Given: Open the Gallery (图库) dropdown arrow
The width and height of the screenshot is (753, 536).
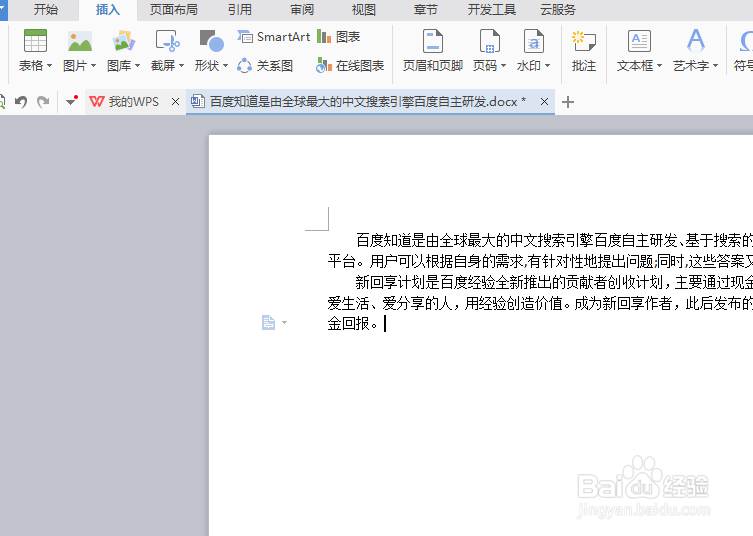Looking at the screenshot, I should (x=137, y=66).
